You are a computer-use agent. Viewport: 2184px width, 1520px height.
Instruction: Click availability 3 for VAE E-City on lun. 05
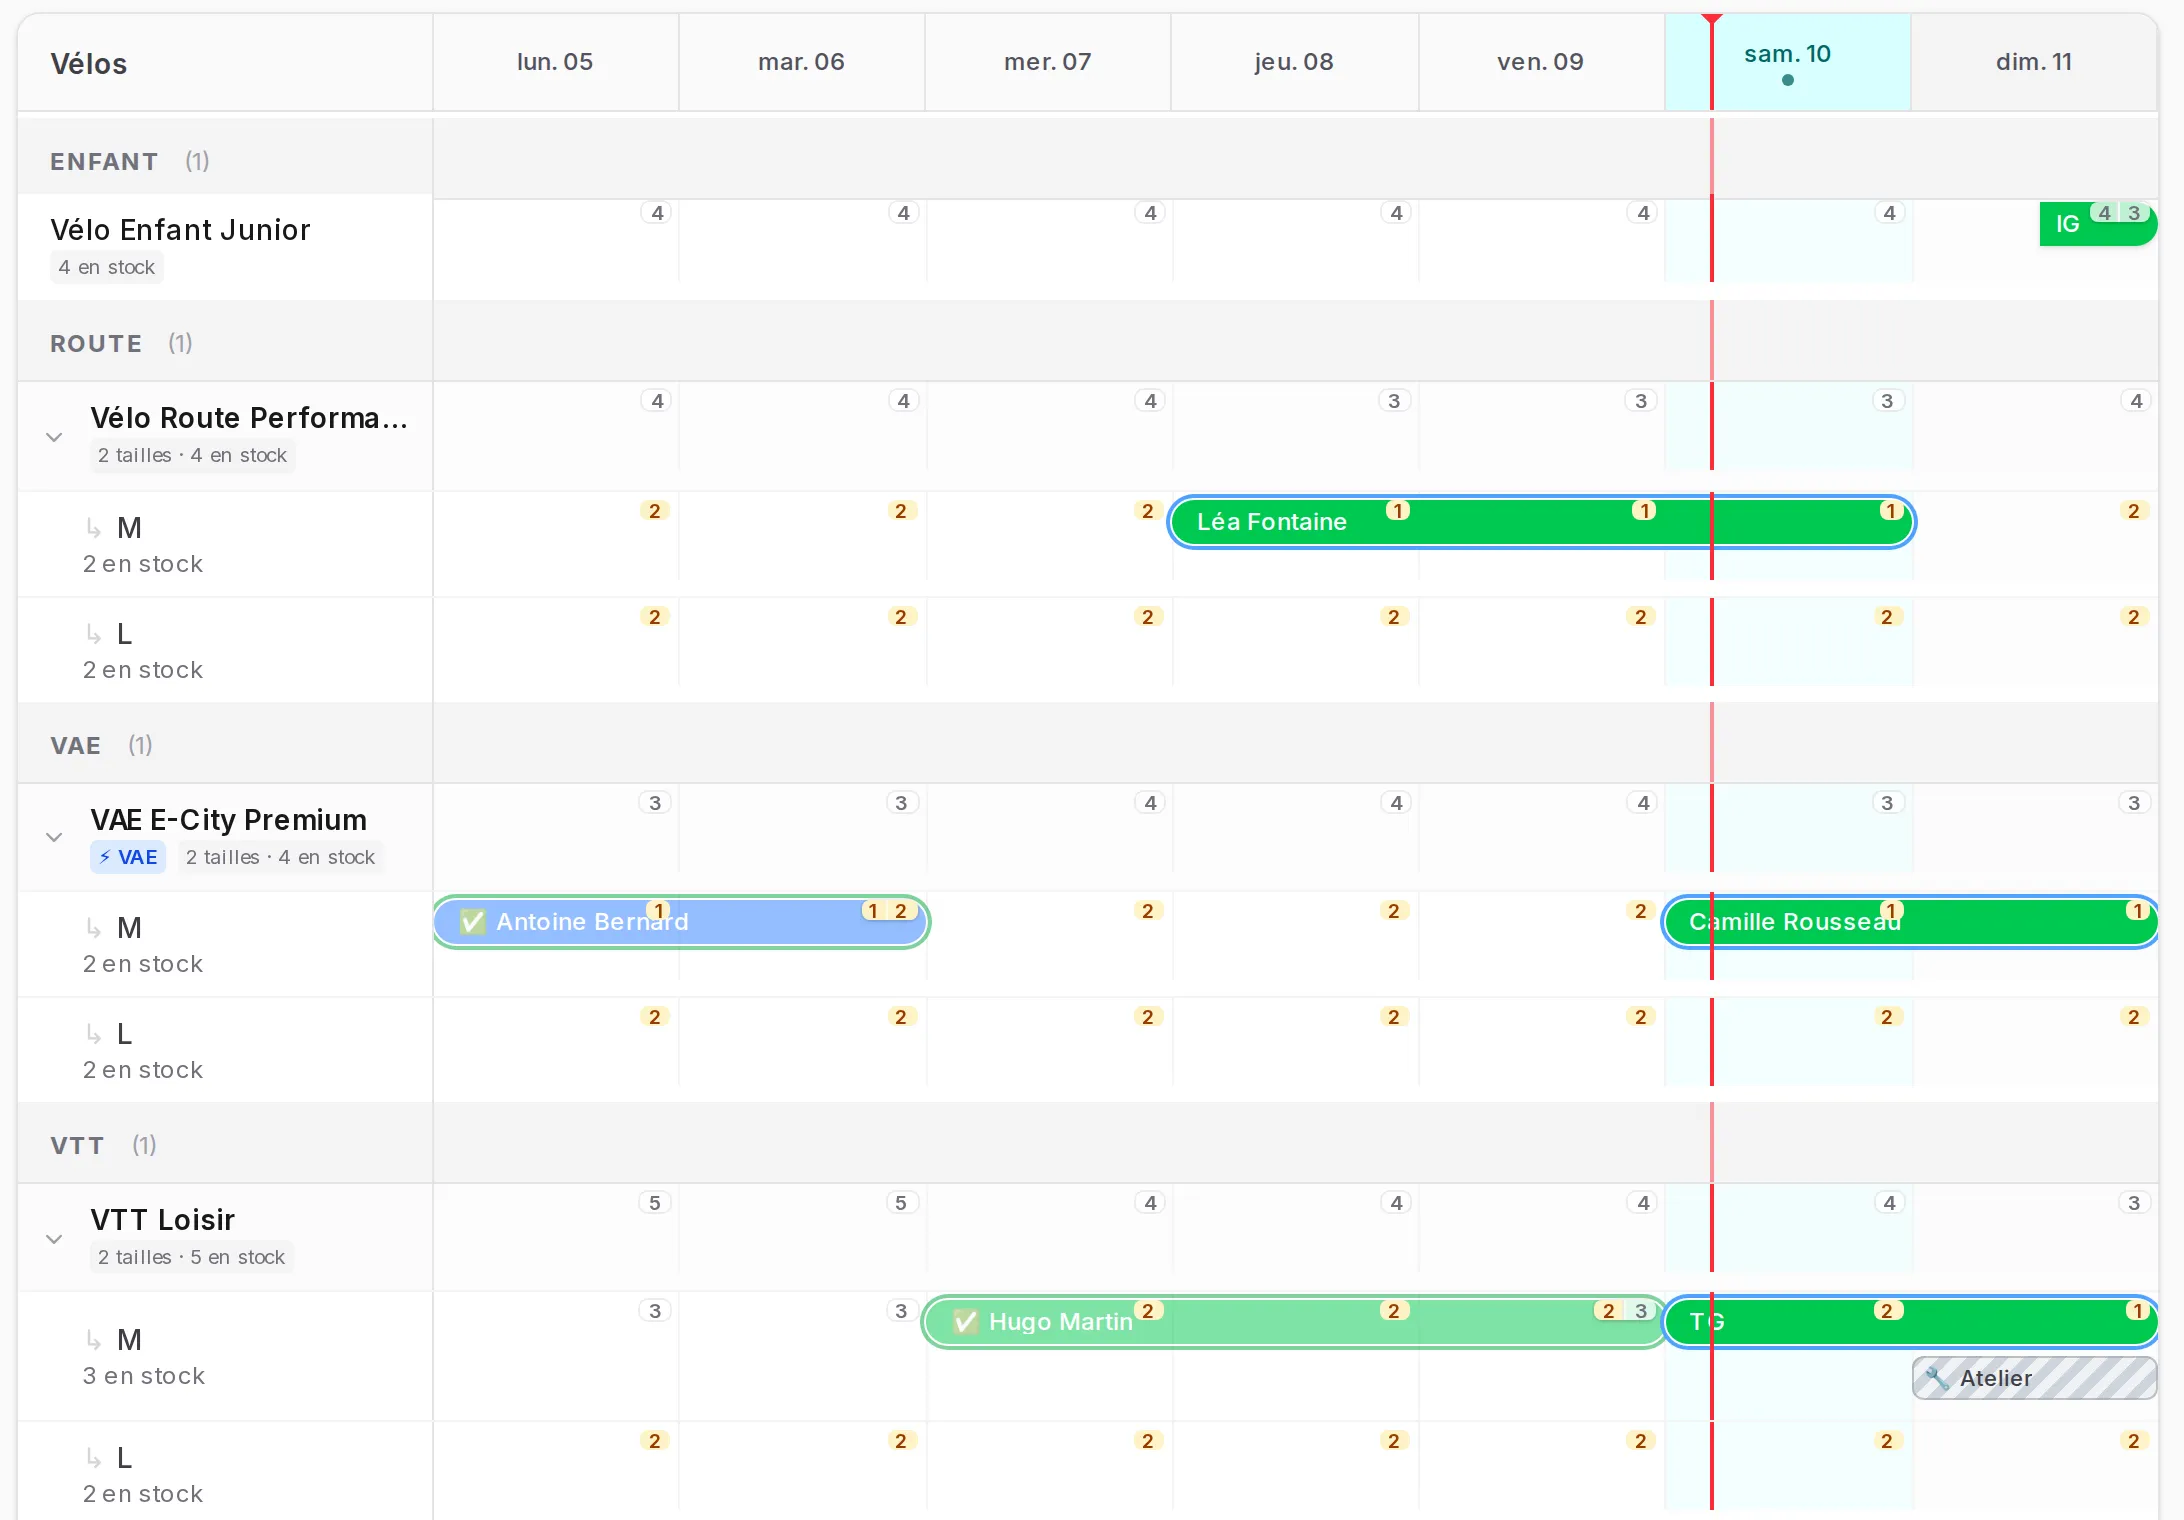(655, 803)
